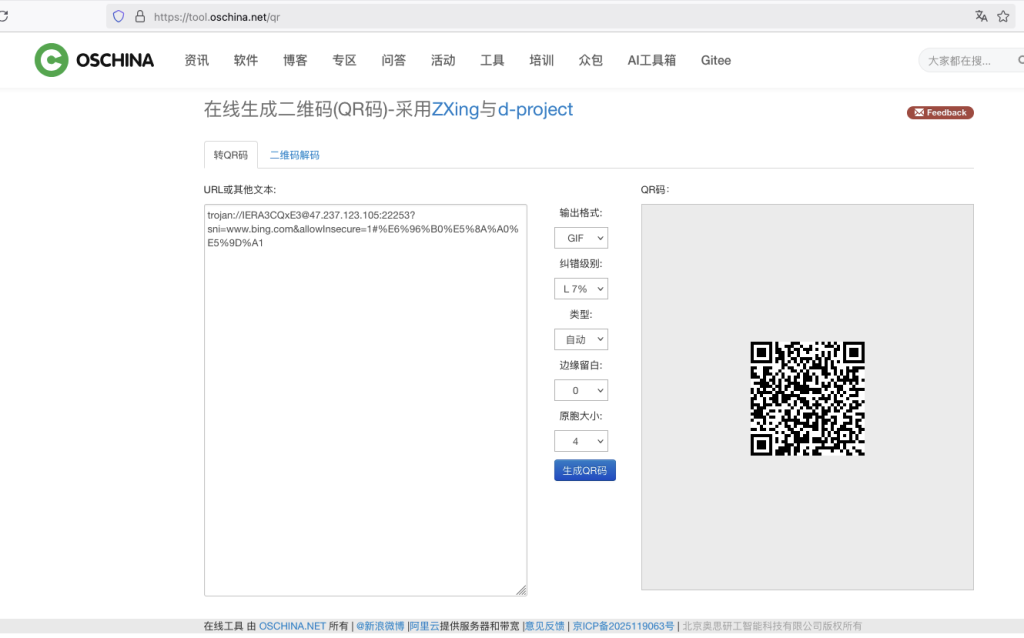Click the OSCHINA logo
The width and height of the screenshot is (1024, 638).
(94, 60)
